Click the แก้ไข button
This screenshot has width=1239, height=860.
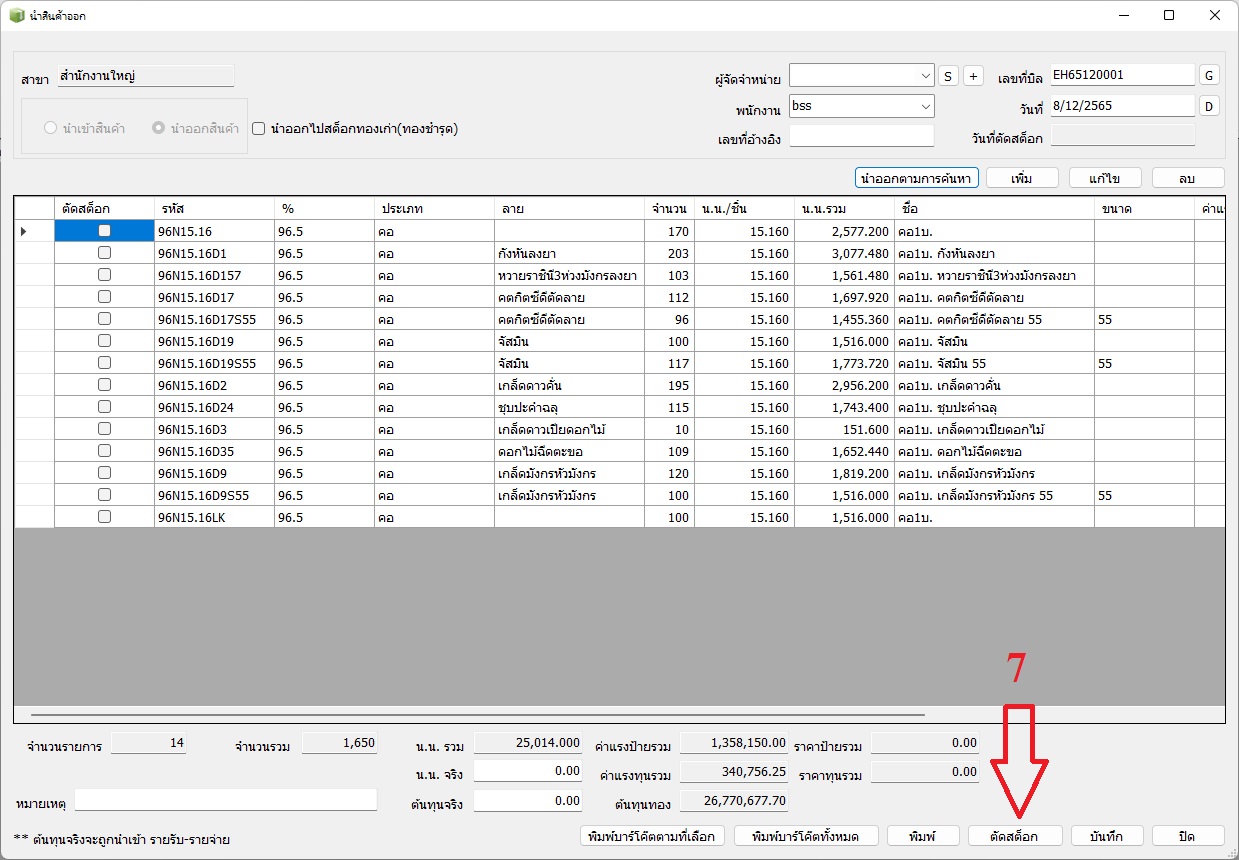click(1105, 178)
